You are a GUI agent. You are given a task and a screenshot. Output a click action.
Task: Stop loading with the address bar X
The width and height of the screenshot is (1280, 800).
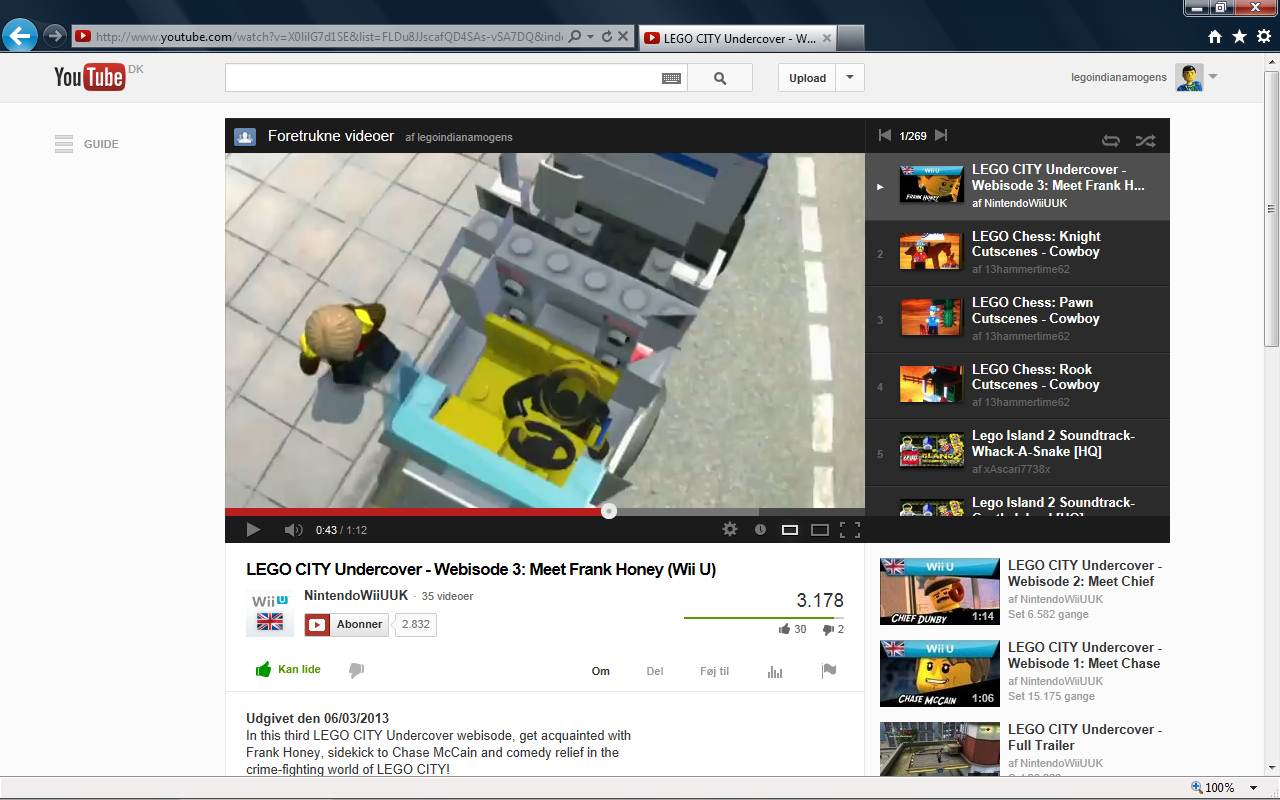[x=623, y=37]
